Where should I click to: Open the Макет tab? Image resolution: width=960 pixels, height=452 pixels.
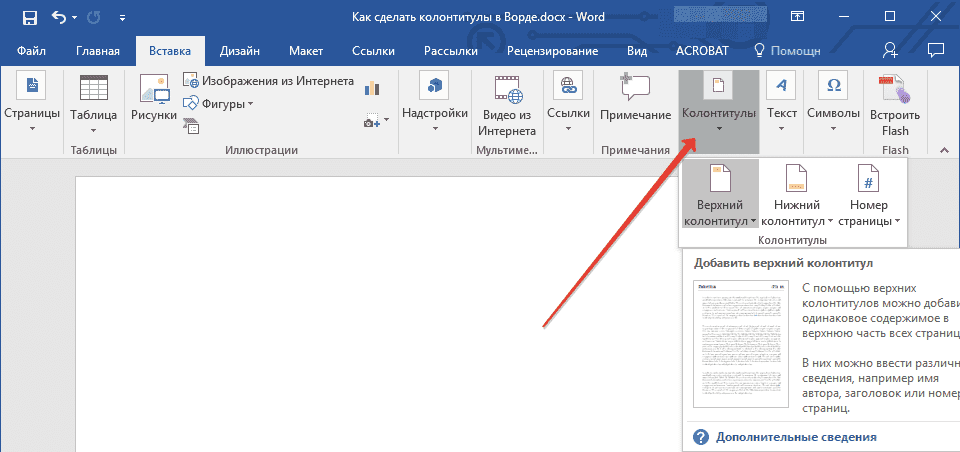[306, 51]
